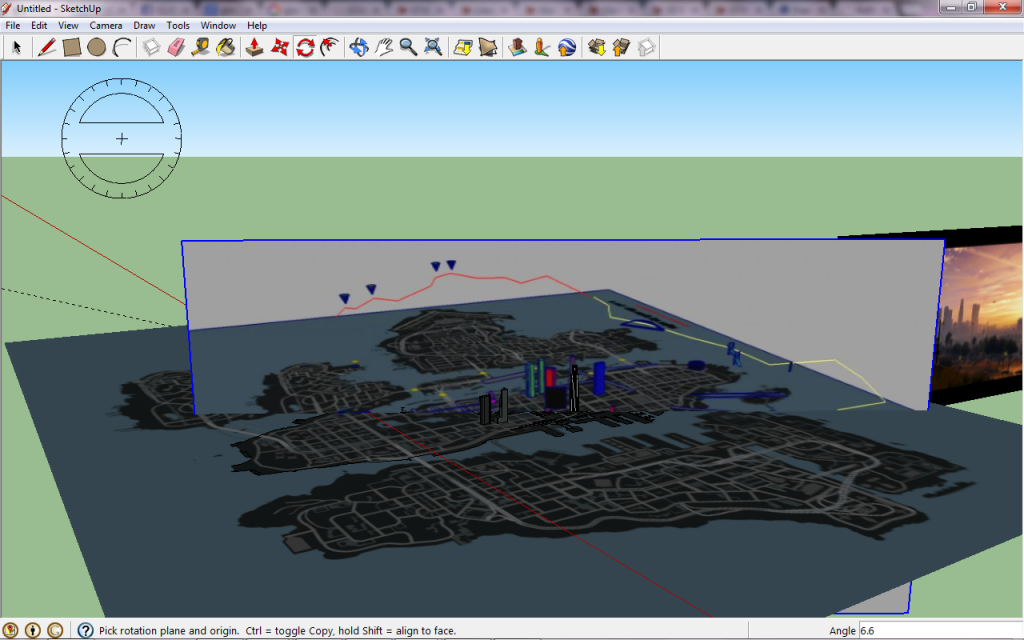
Task: Click the Angle value input field
Action: pos(938,631)
